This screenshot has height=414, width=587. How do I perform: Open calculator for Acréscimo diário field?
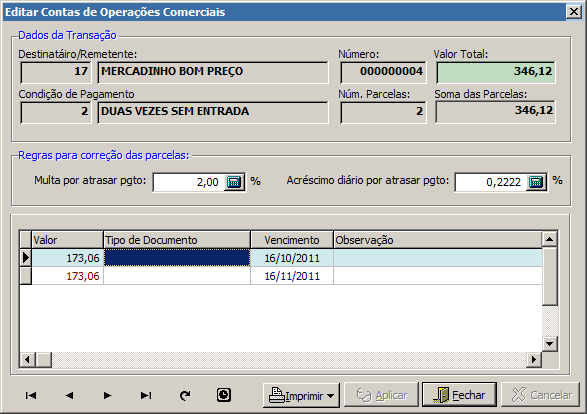pyautogui.click(x=536, y=182)
